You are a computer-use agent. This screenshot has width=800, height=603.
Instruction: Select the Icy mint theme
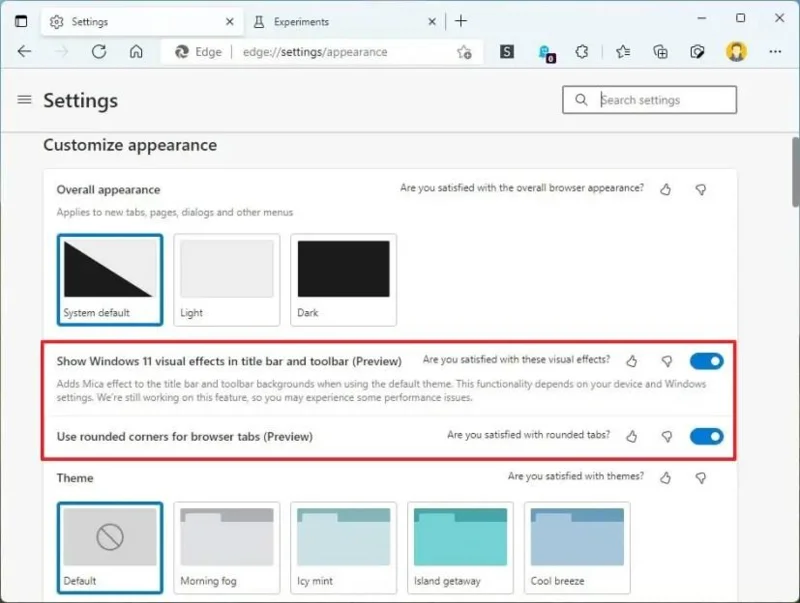pyautogui.click(x=343, y=548)
